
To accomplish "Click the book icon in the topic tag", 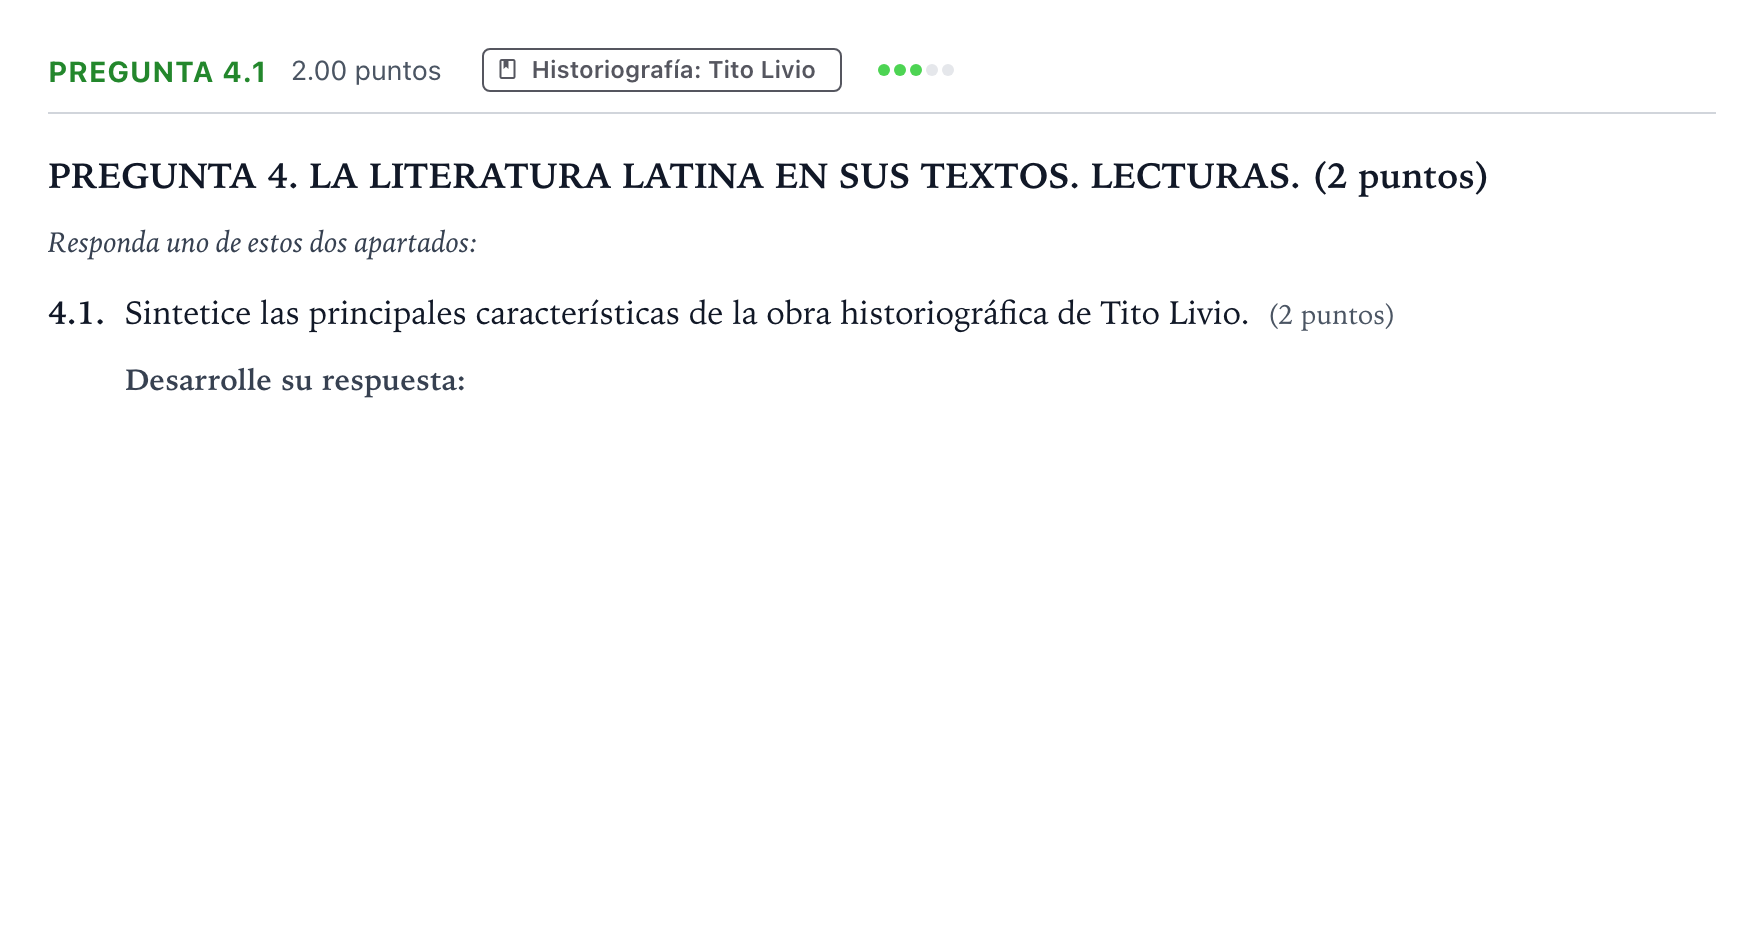I will coord(508,70).
